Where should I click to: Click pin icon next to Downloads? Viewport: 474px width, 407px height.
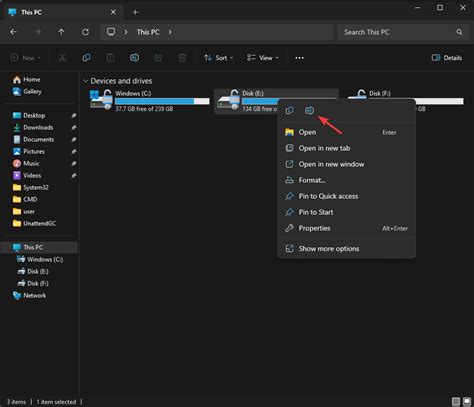pos(73,127)
